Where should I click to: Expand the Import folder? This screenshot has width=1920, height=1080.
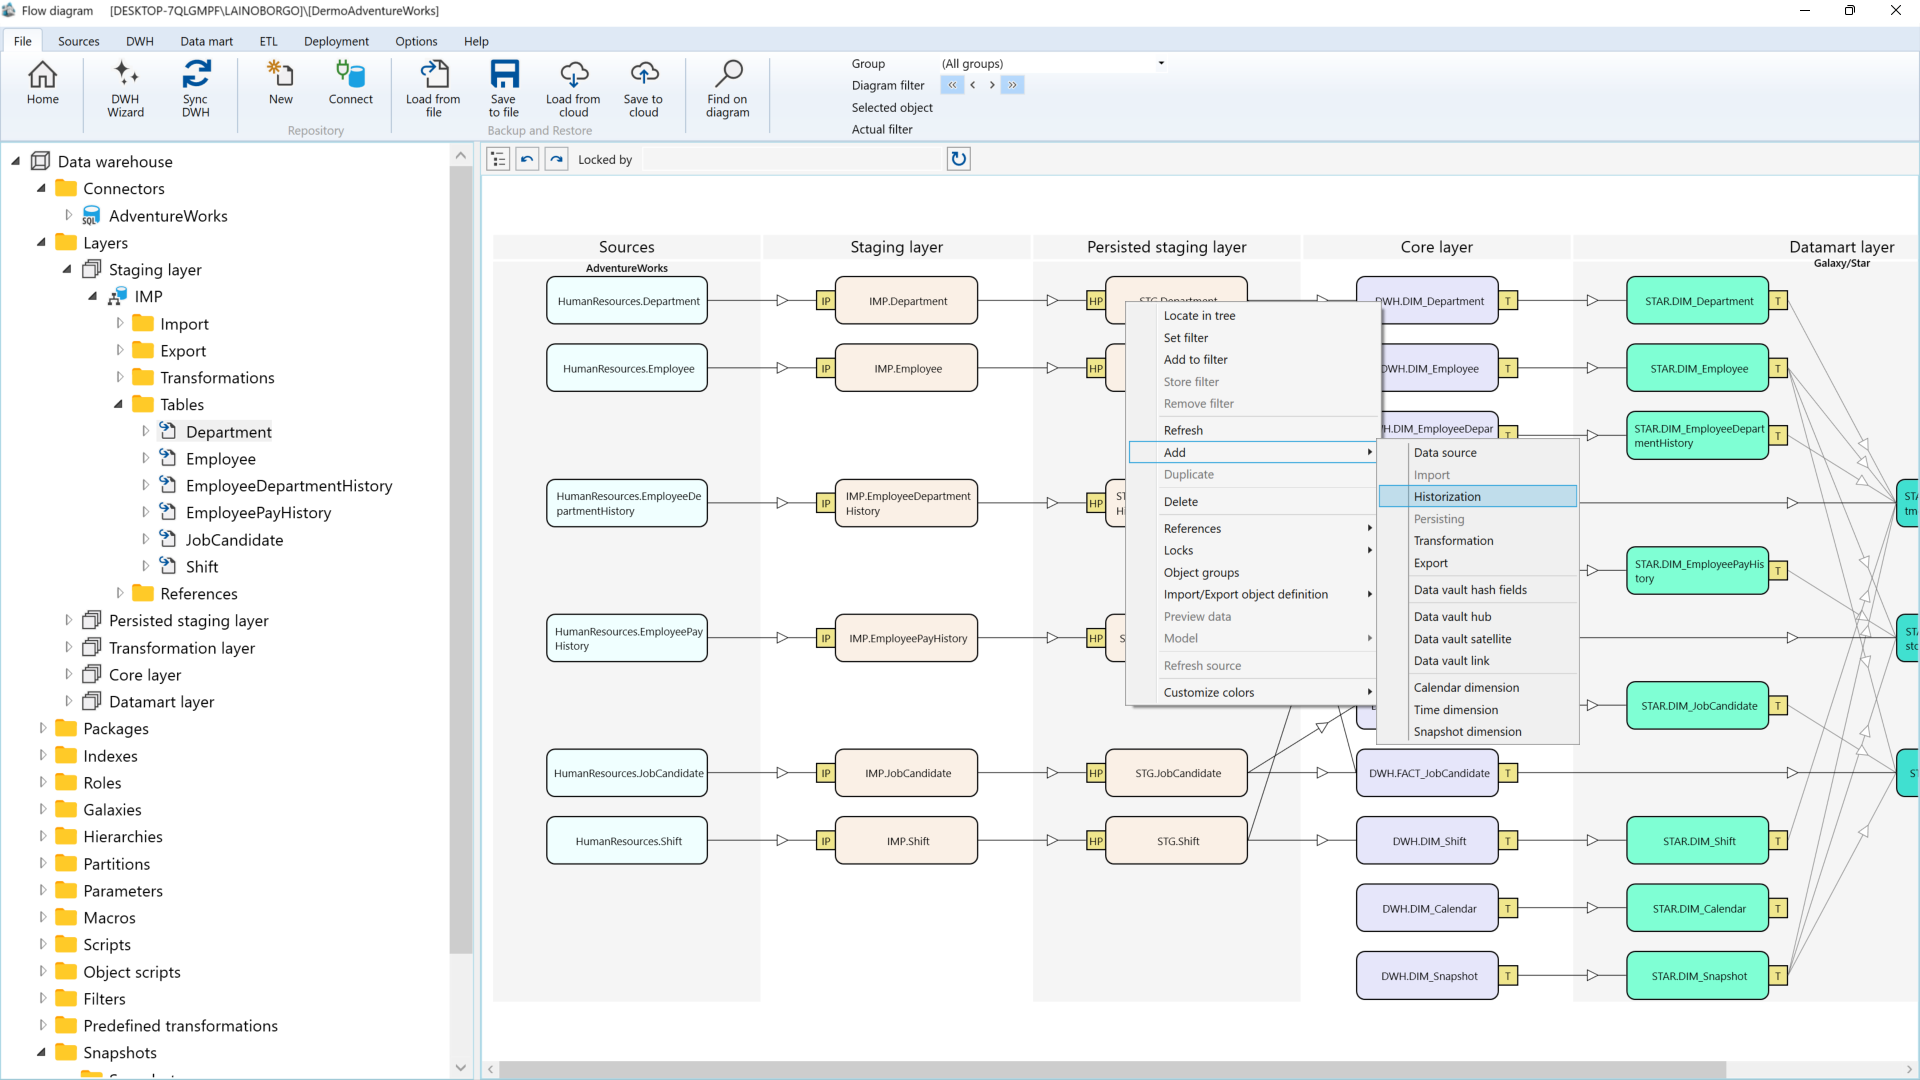pos(120,323)
